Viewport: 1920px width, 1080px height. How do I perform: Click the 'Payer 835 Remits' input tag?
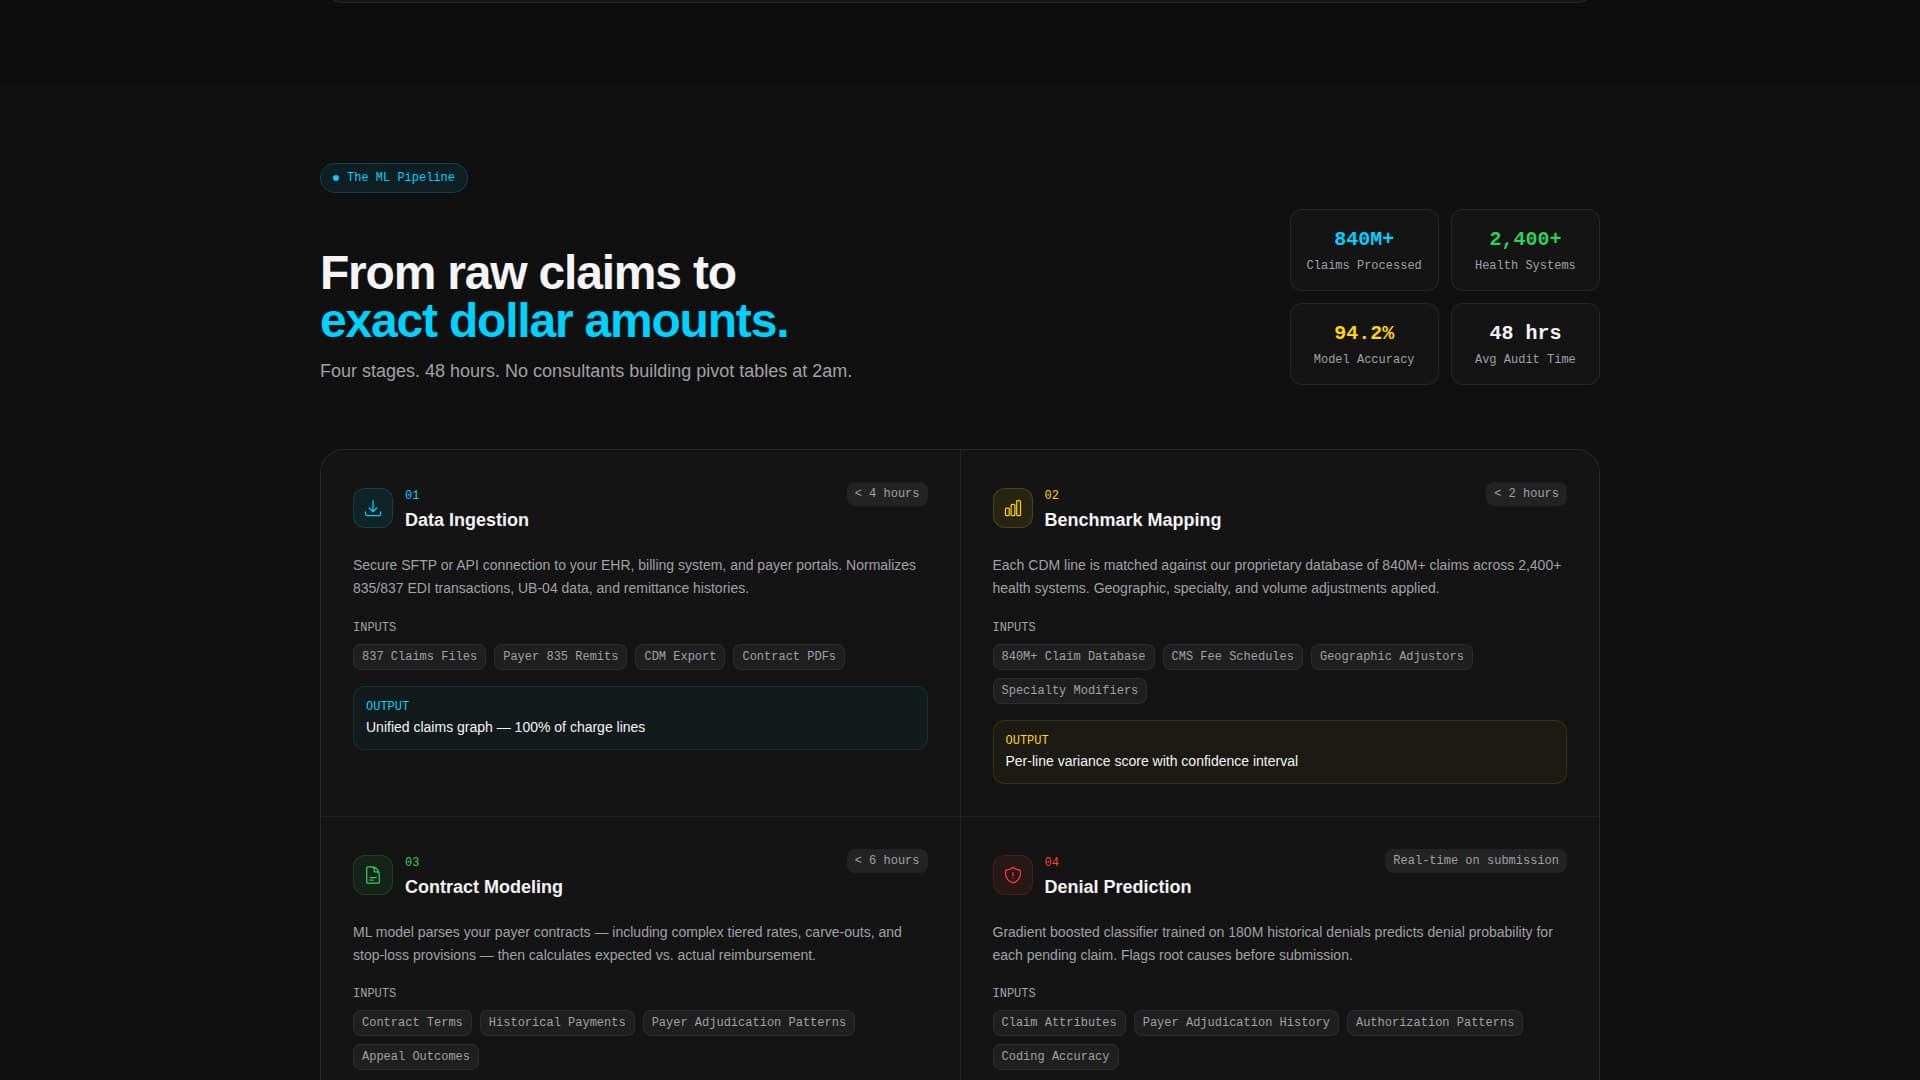[560, 657]
